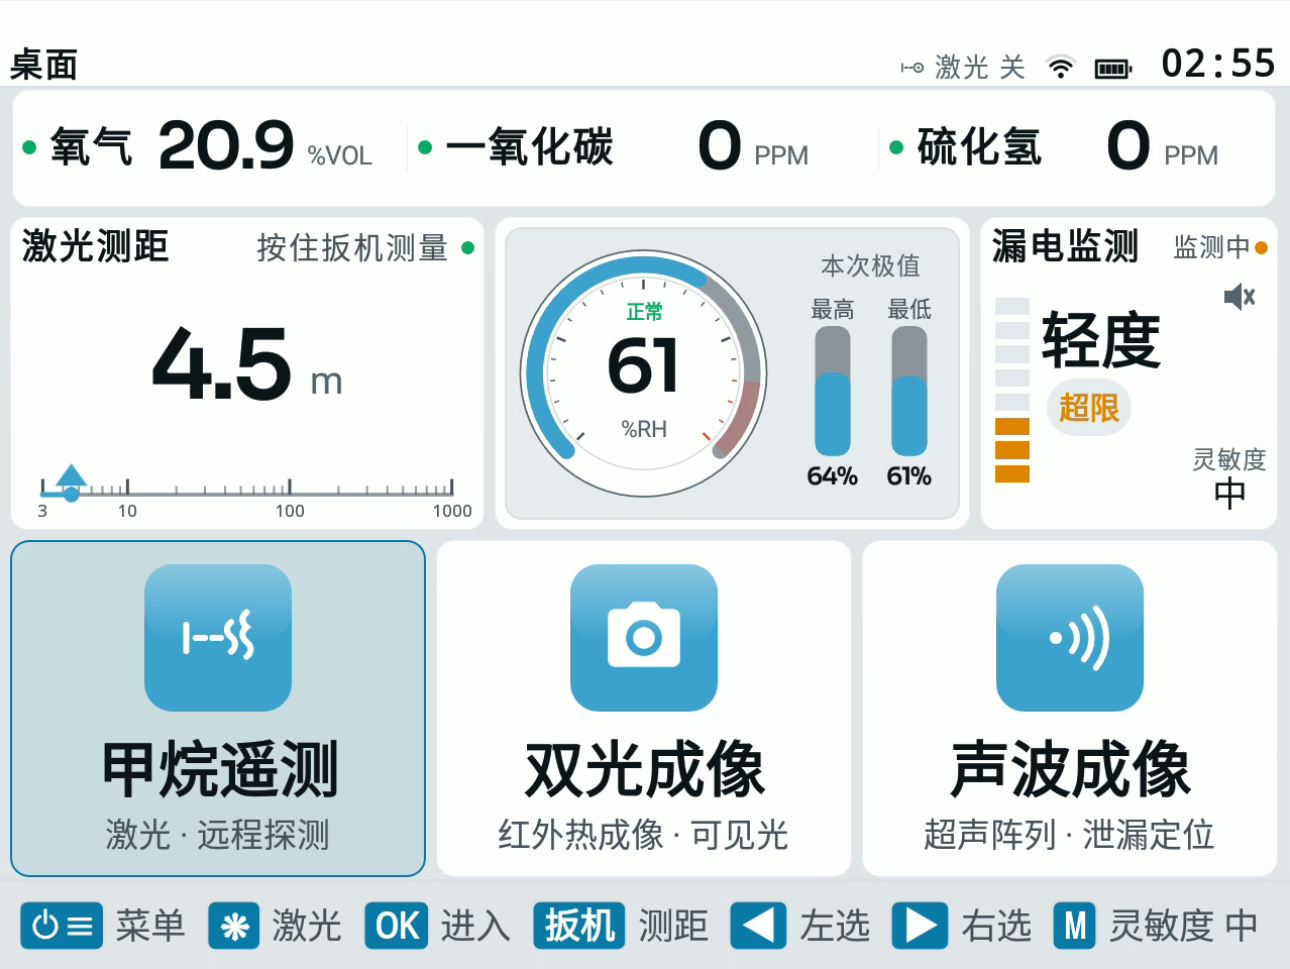Click the 扳机 测距 key icon
The width and height of the screenshot is (1290, 969).
coord(579,926)
